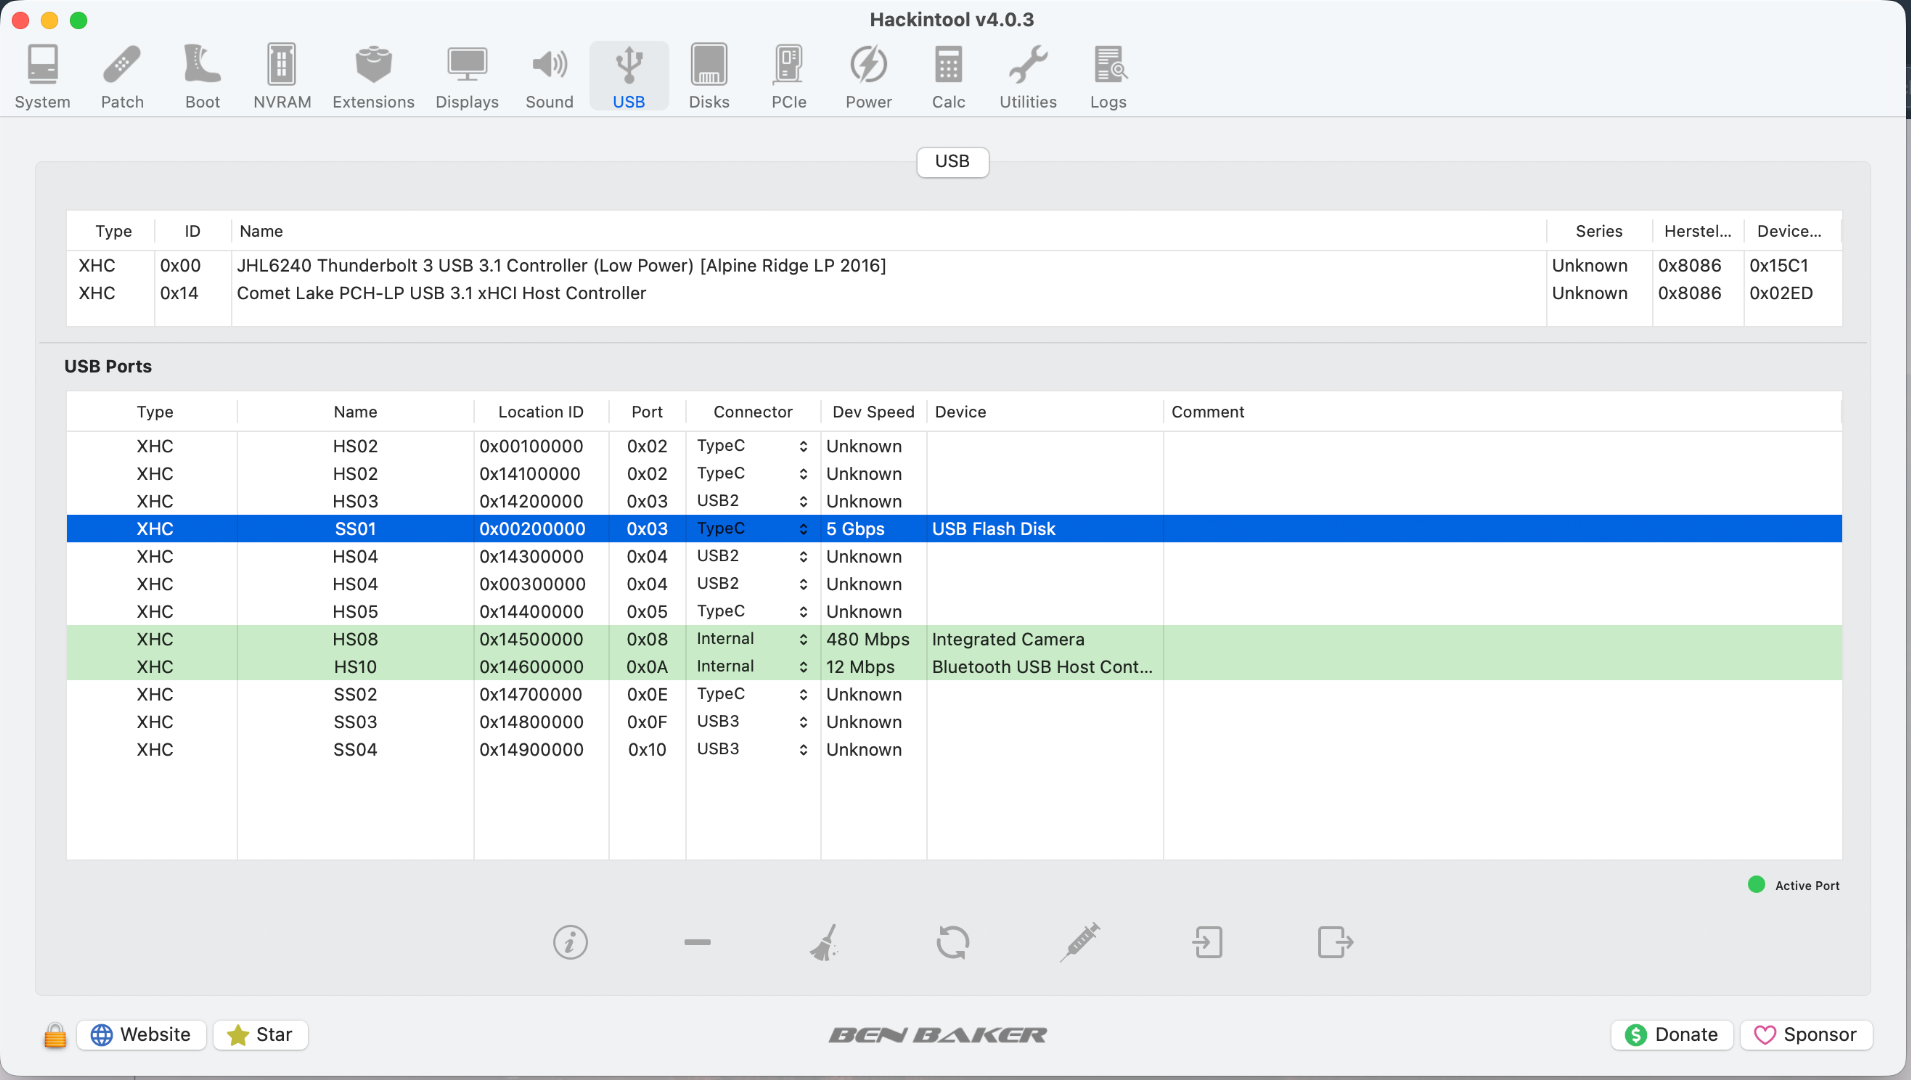Click the syringe Inject icon
The image size is (1911, 1080).
click(1080, 942)
